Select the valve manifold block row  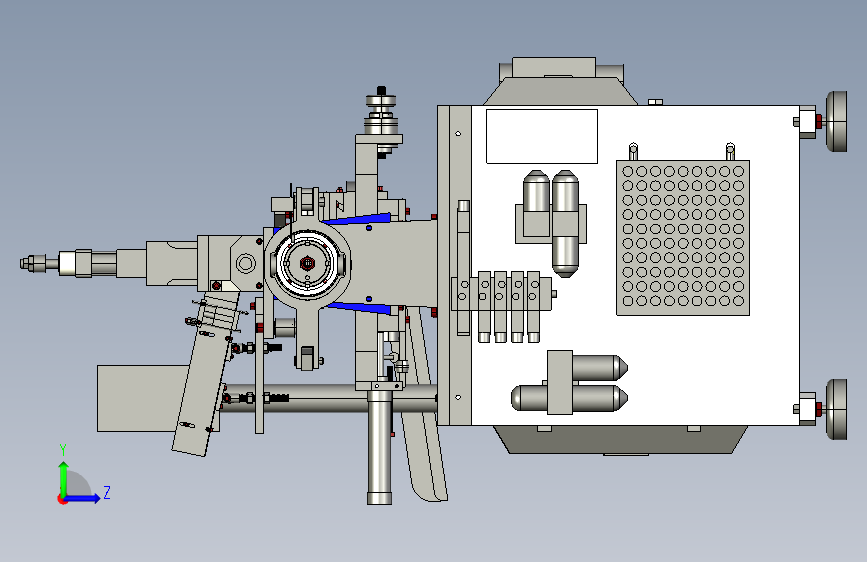coord(502,306)
